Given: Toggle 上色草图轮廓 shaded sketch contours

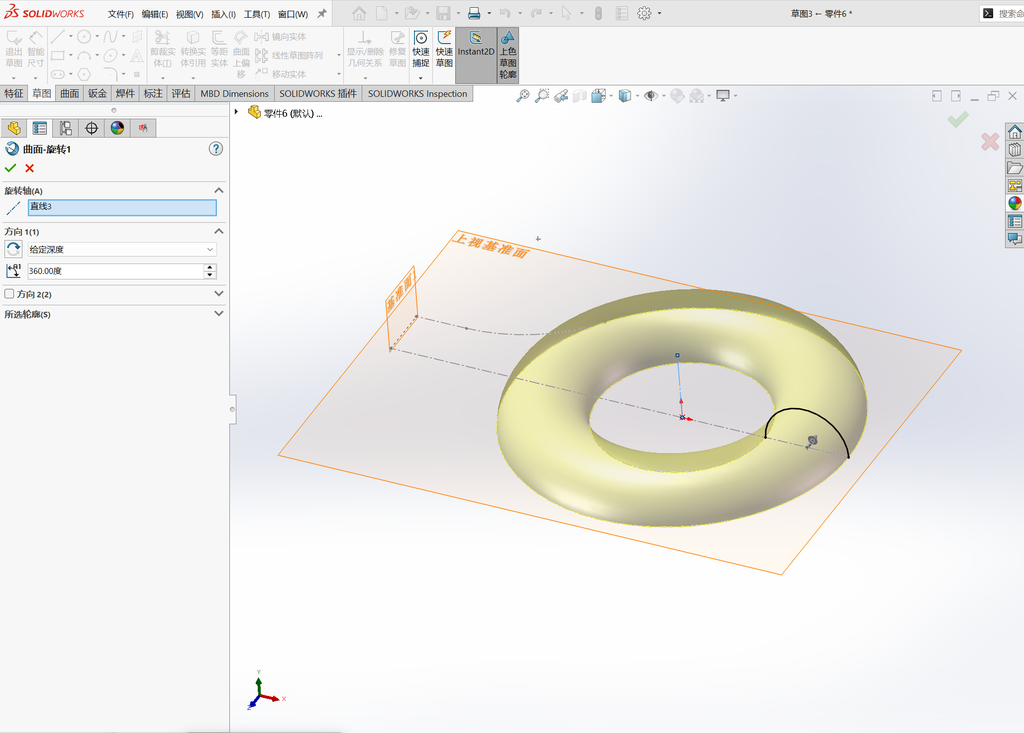Looking at the screenshot, I should [x=507, y=55].
